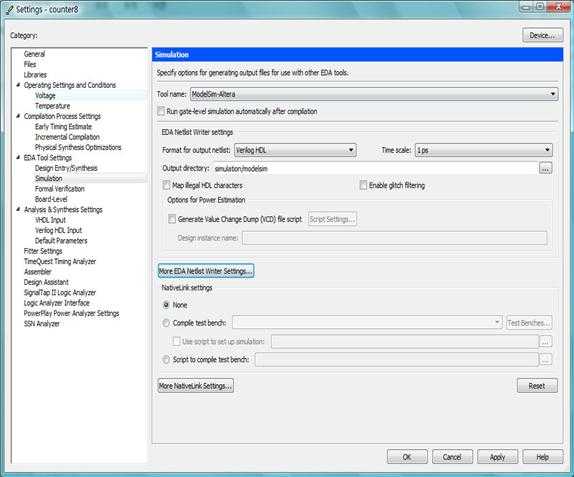Open Voltage settings
The width and height of the screenshot is (574, 477).
pyautogui.click(x=45, y=95)
